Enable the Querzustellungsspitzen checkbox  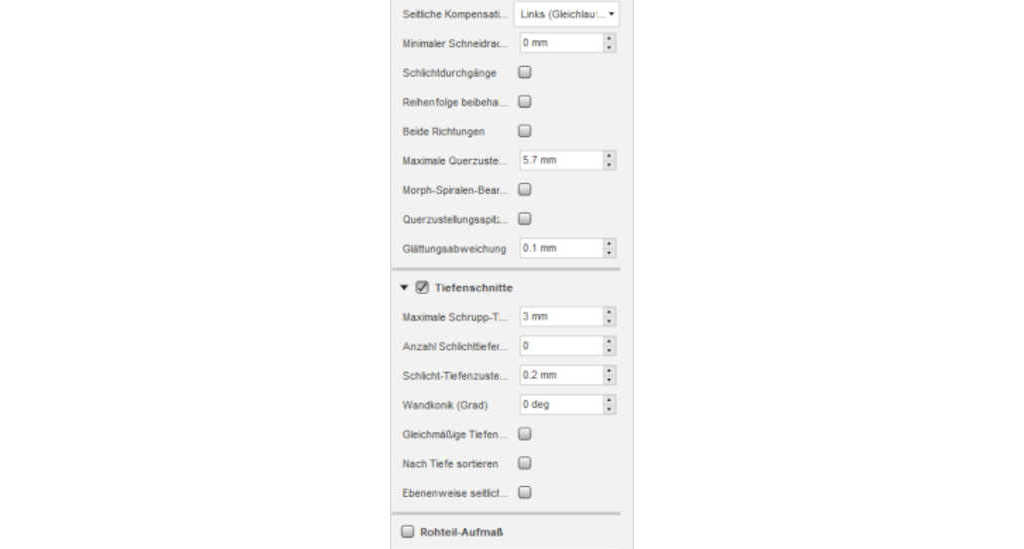pos(525,218)
